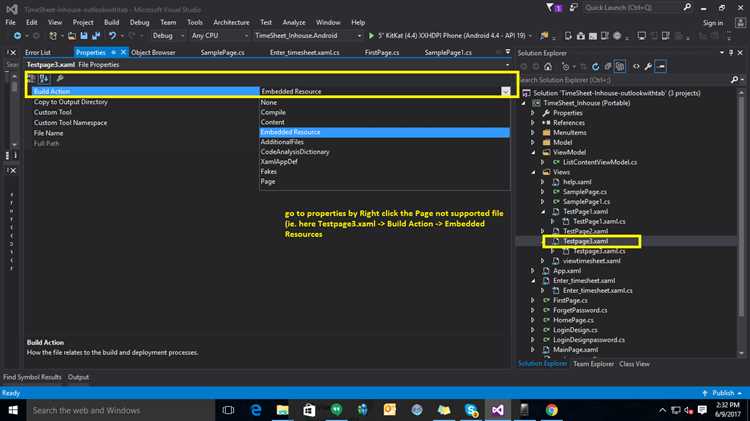Choose Page in the Build Action list
Screen dimensions: 750x421
(x=385, y=181)
